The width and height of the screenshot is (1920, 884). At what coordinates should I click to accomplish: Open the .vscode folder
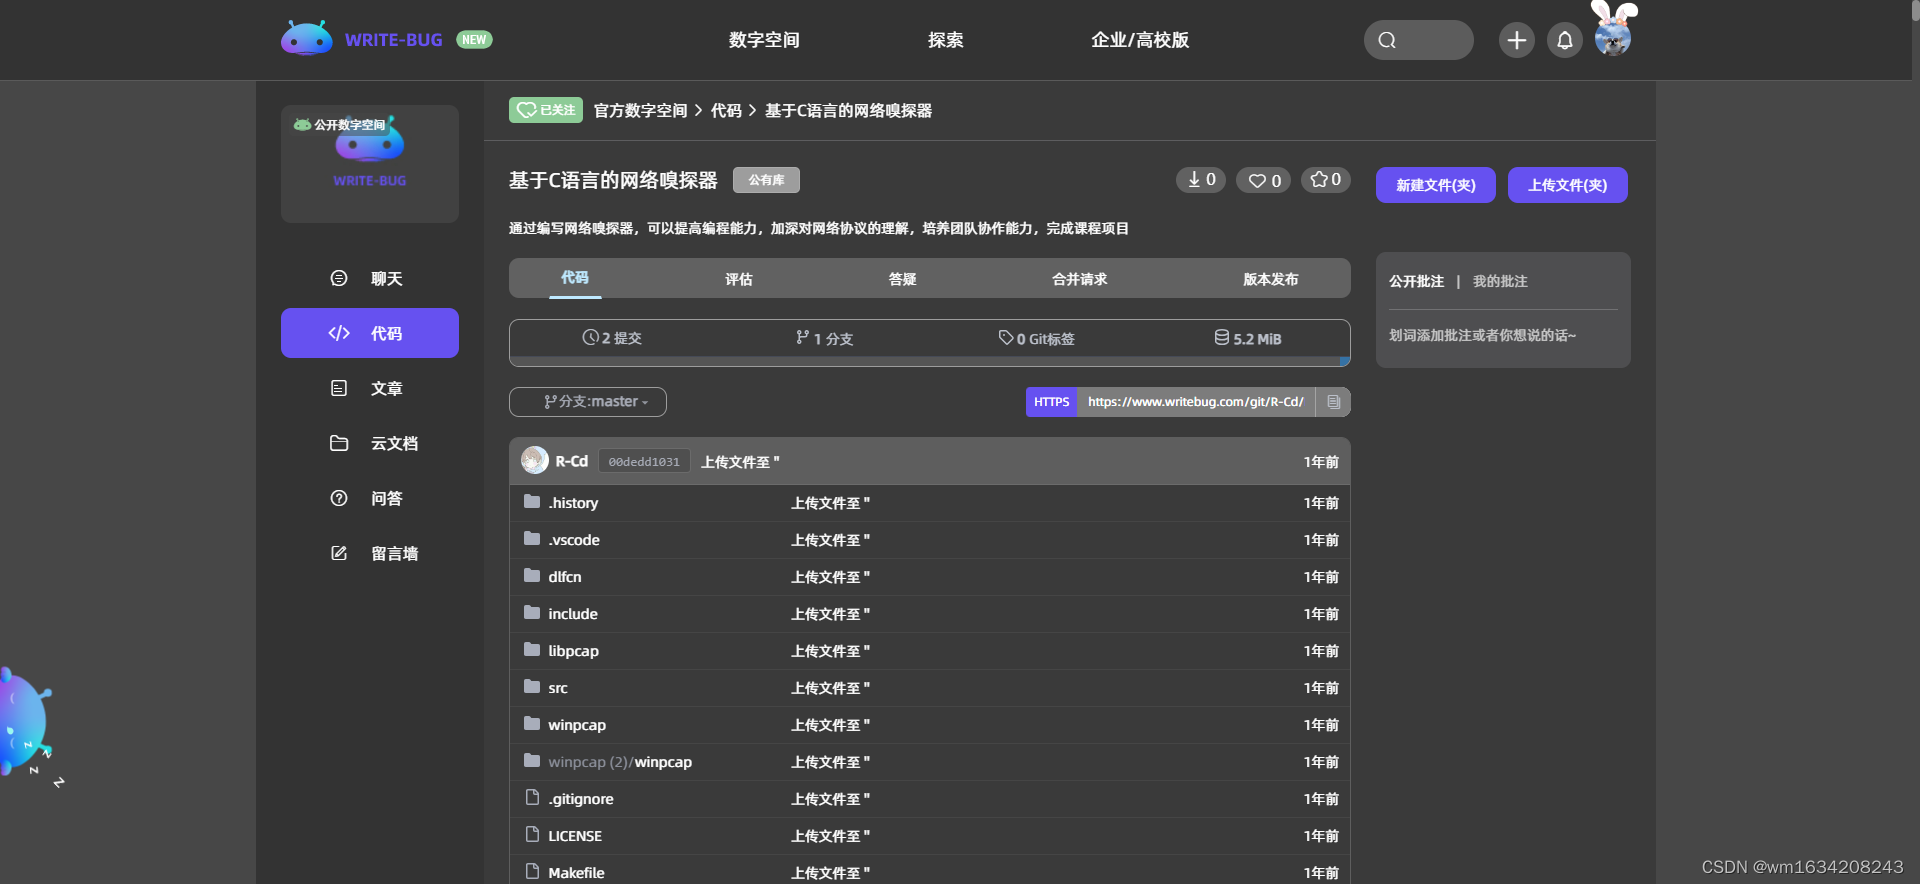click(574, 540)
